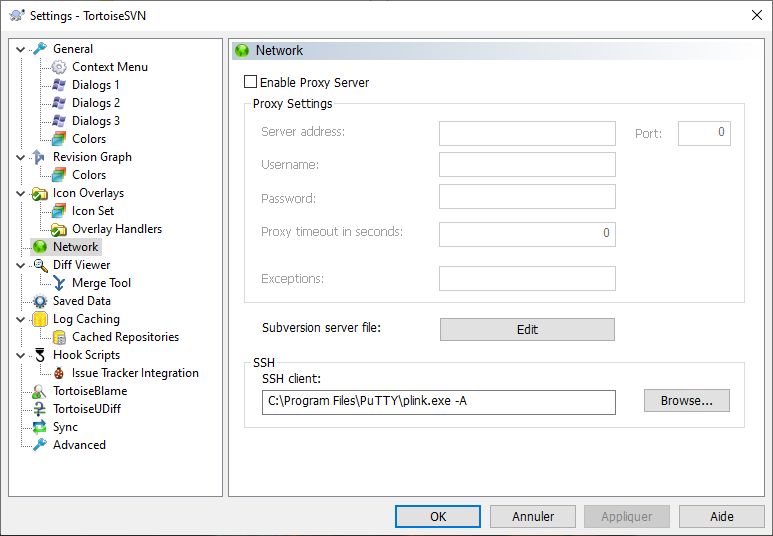Click the Proxy timeout in seconds field
This screenshot has width=773, height=536.
click(527, 234)
